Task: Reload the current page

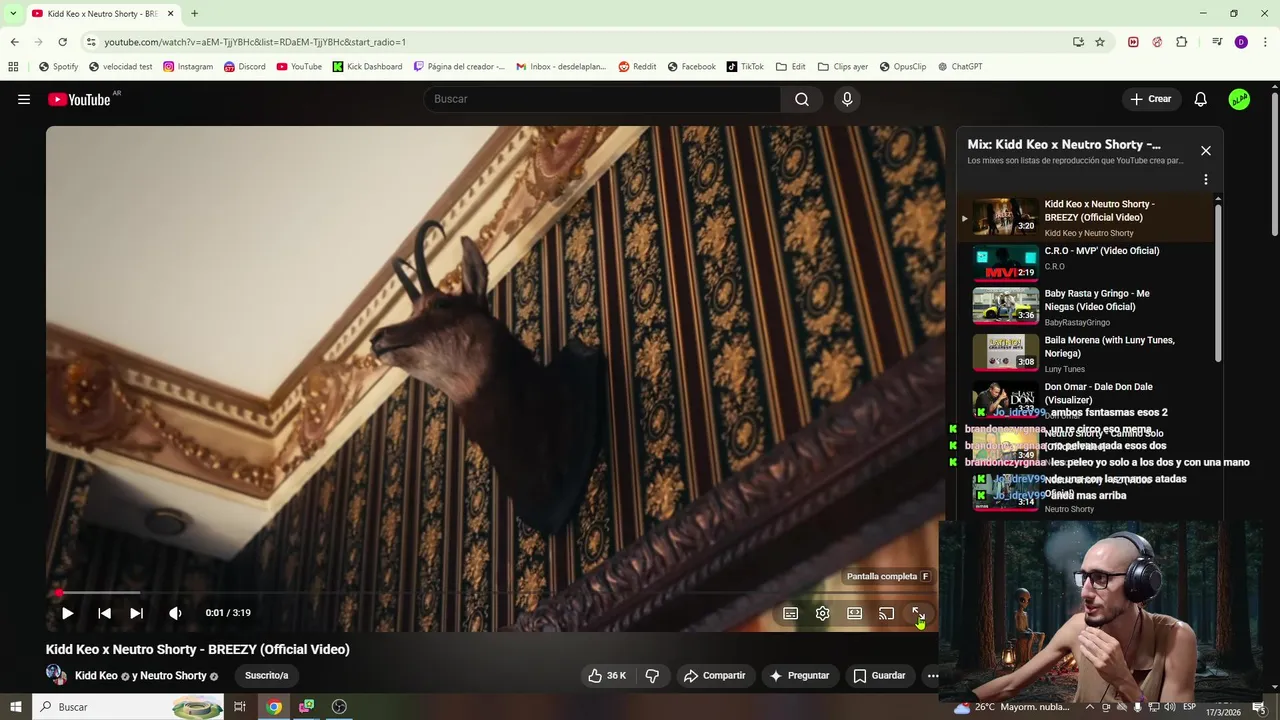Action: (62, 42)
